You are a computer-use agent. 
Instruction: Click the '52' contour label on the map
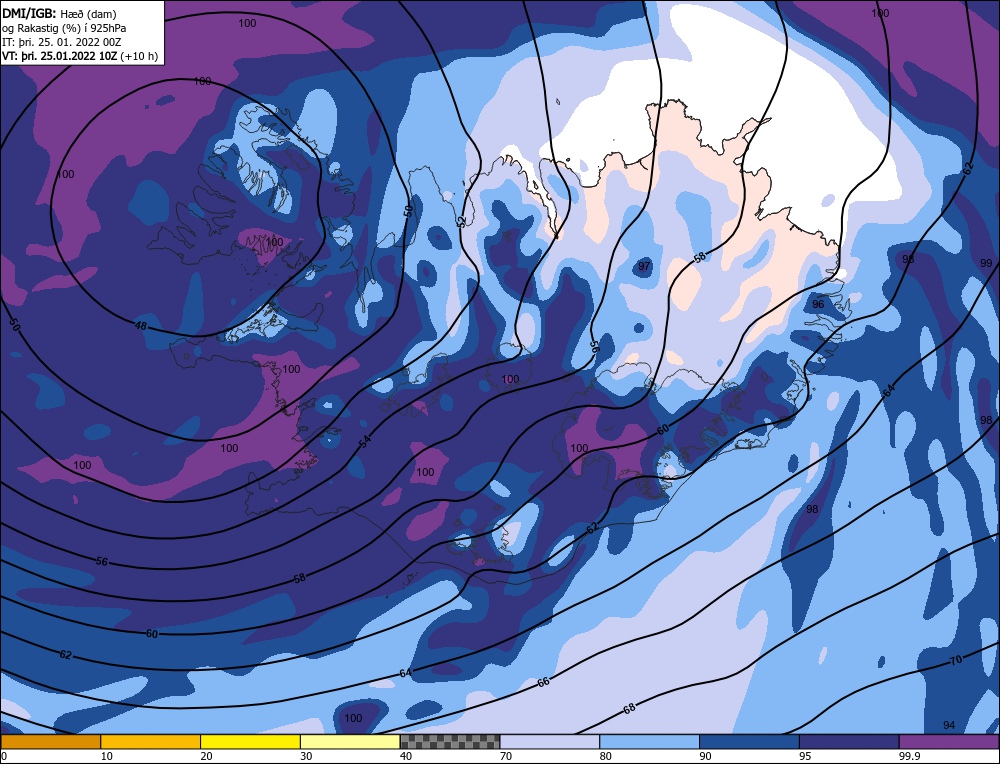click(x=461, y=221)
